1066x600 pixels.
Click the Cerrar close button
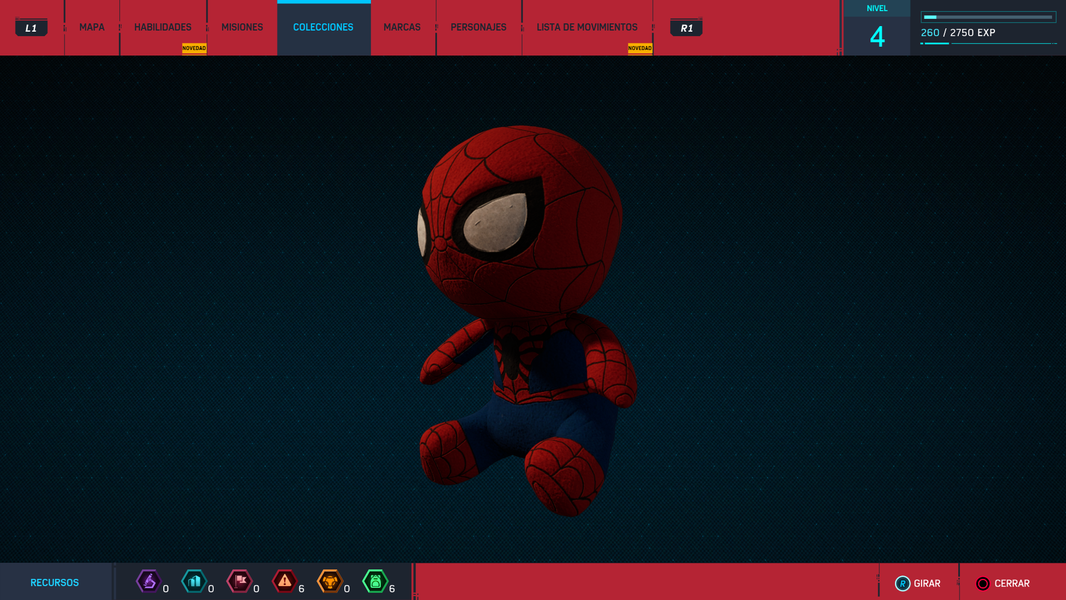[1003, 584]
